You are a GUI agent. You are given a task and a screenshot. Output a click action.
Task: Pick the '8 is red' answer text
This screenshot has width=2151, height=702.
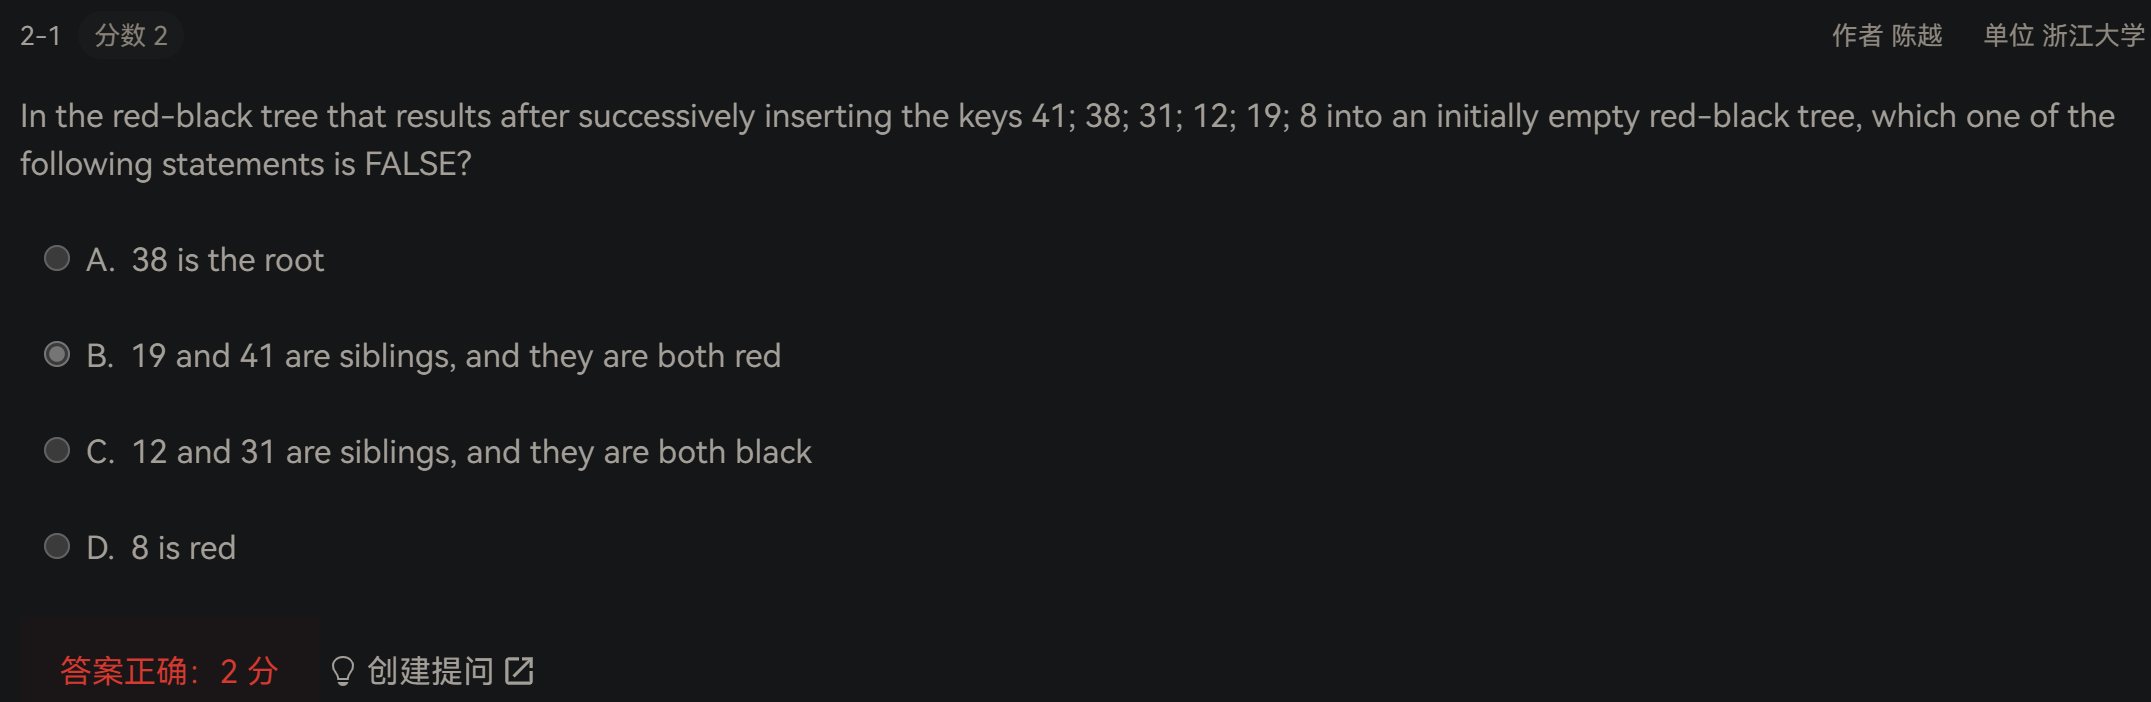point(184,548)
